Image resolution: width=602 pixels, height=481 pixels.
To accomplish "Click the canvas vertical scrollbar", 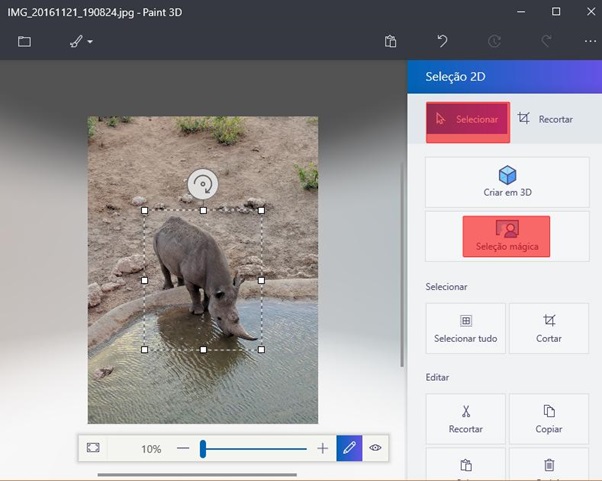I will coord(402,264).
